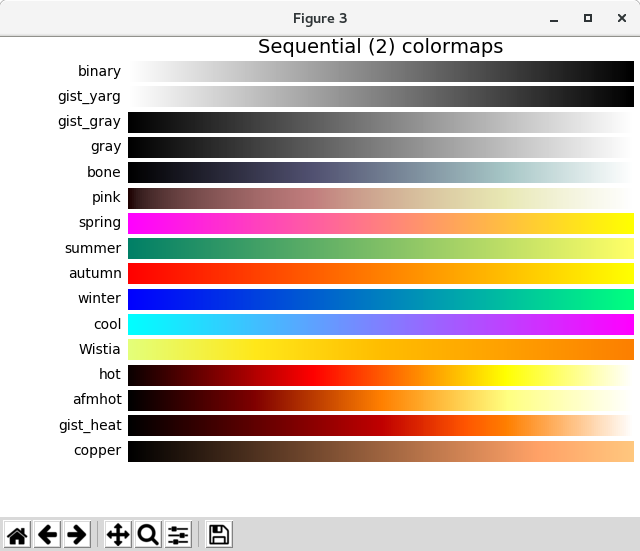This screenshot has height=551, width=640.
Task: Click the 'summer' label text
Action: pos(93,248)
